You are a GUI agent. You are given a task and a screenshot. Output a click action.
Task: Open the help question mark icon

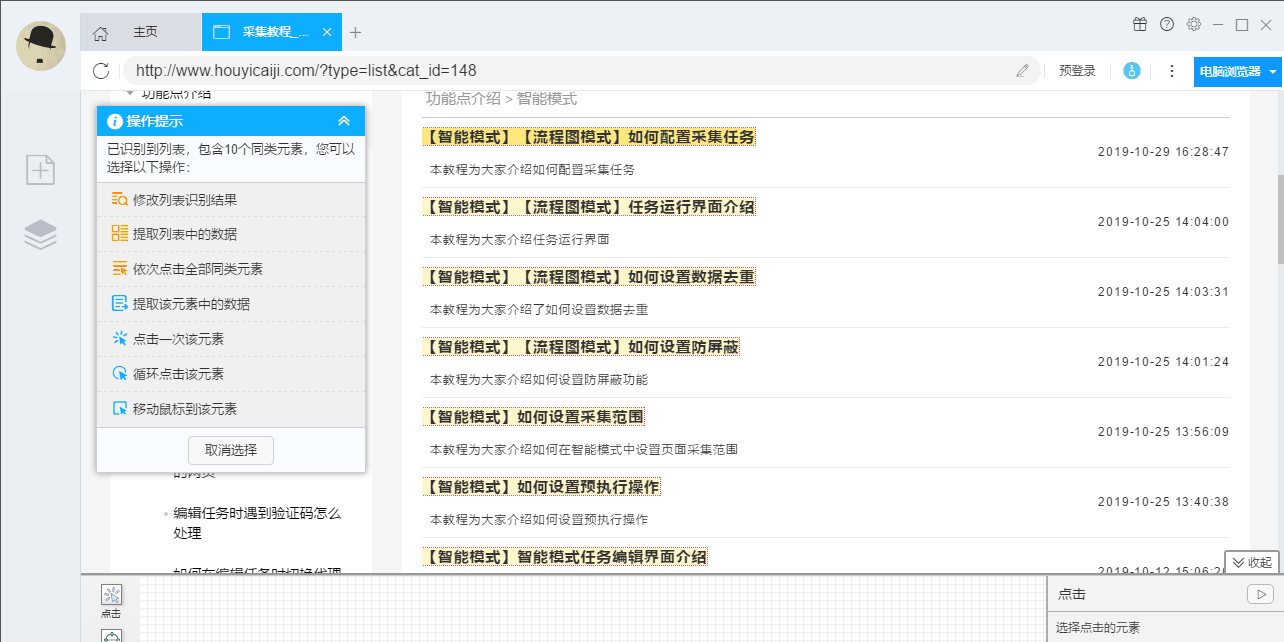(x=1166, y=24)
